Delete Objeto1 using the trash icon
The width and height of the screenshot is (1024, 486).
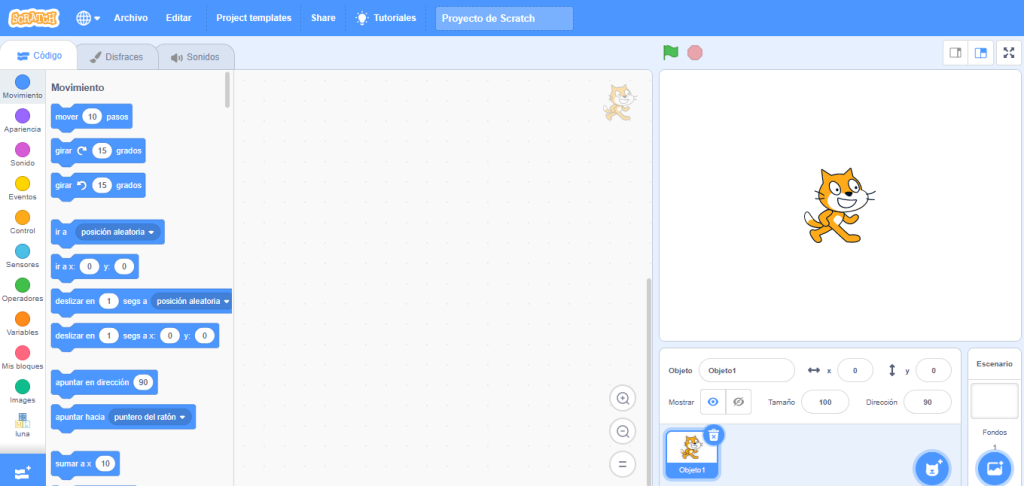(713, 434)
